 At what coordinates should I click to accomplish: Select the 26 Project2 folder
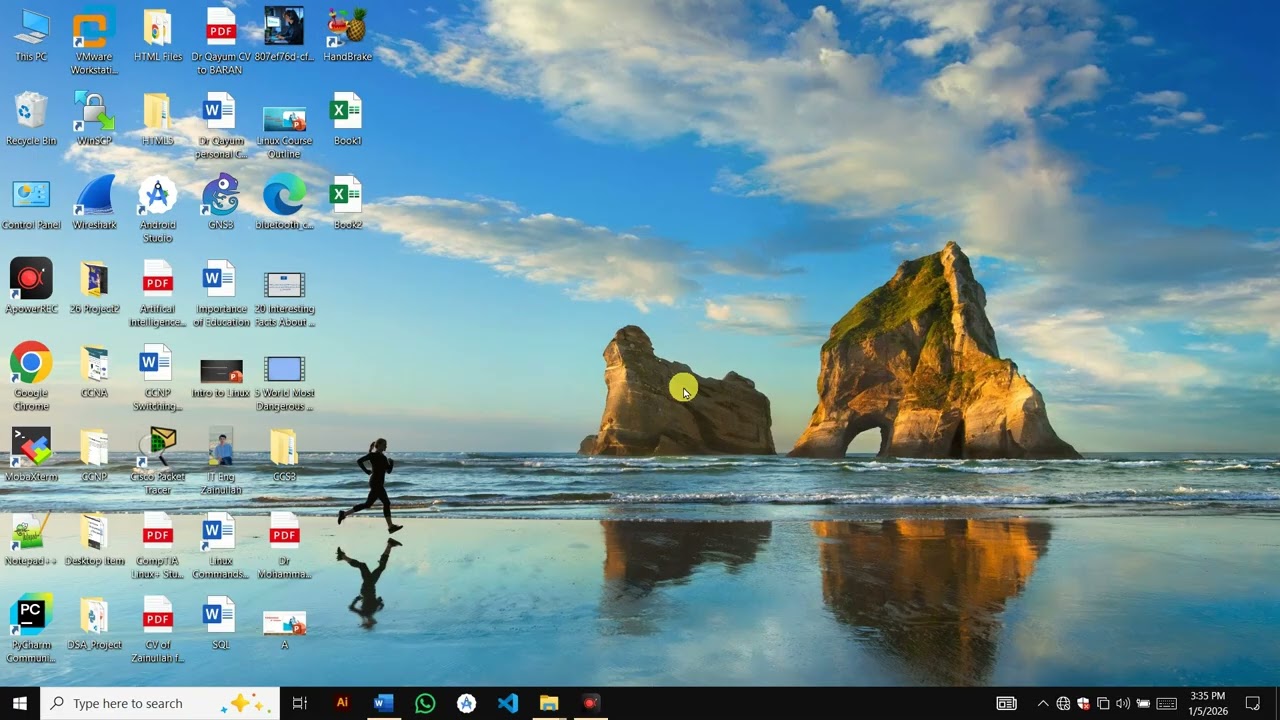tap(94, 287)
